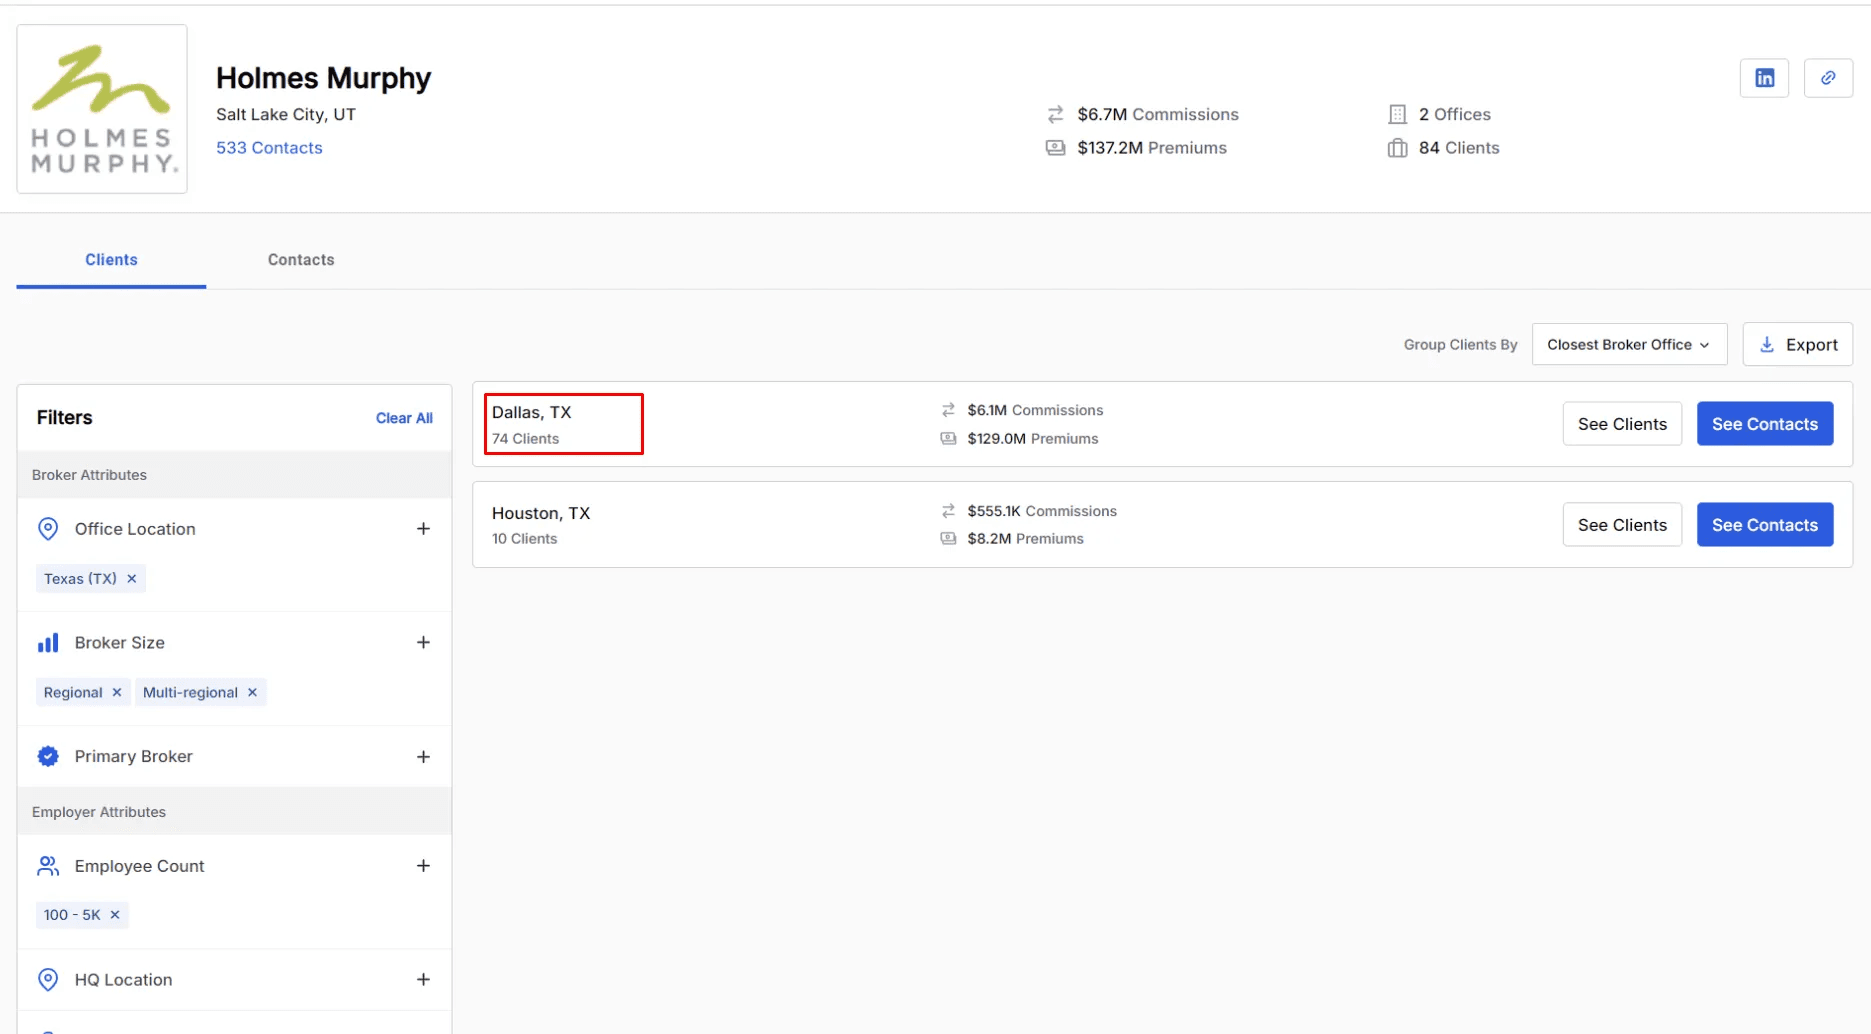Click the Broker Size bar chart icon

47,642
